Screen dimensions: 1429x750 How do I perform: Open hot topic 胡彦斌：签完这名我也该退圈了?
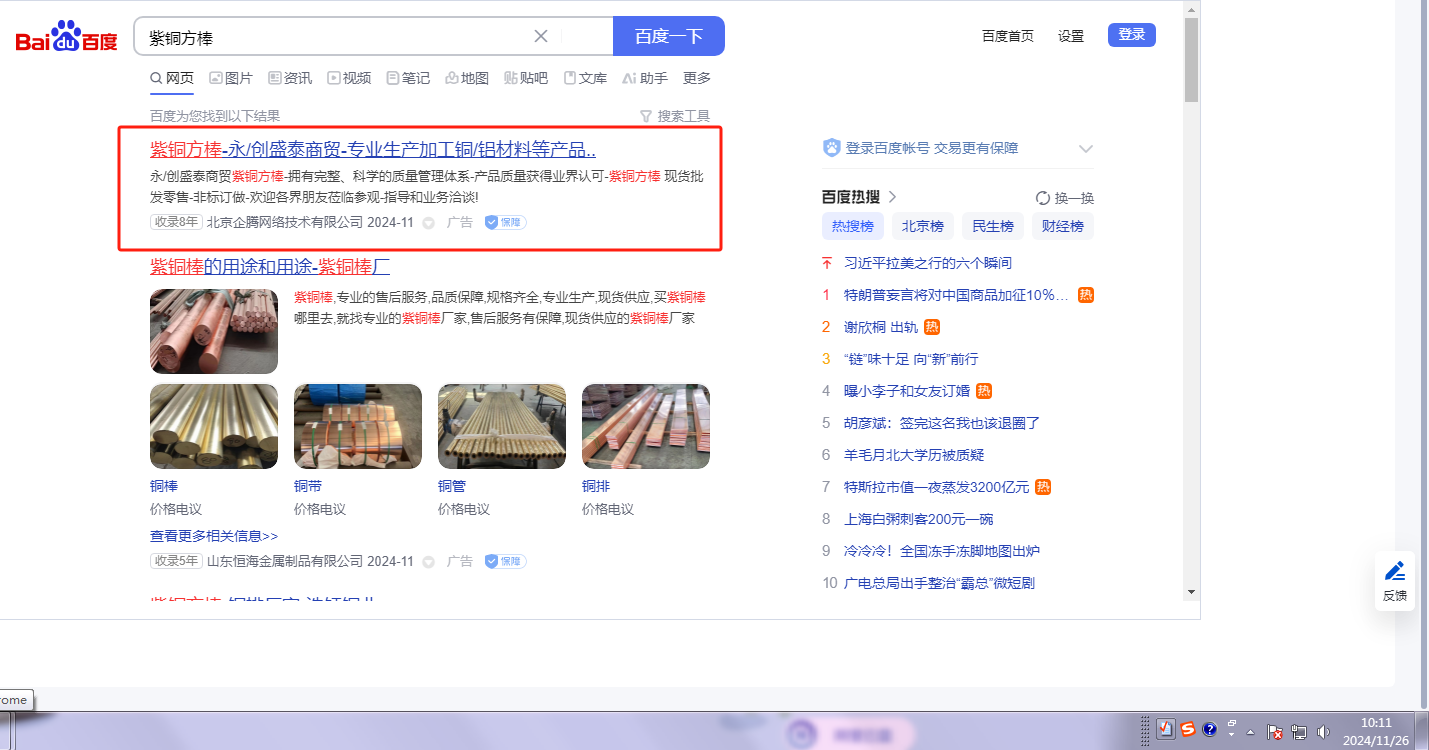tap(942, 423)
